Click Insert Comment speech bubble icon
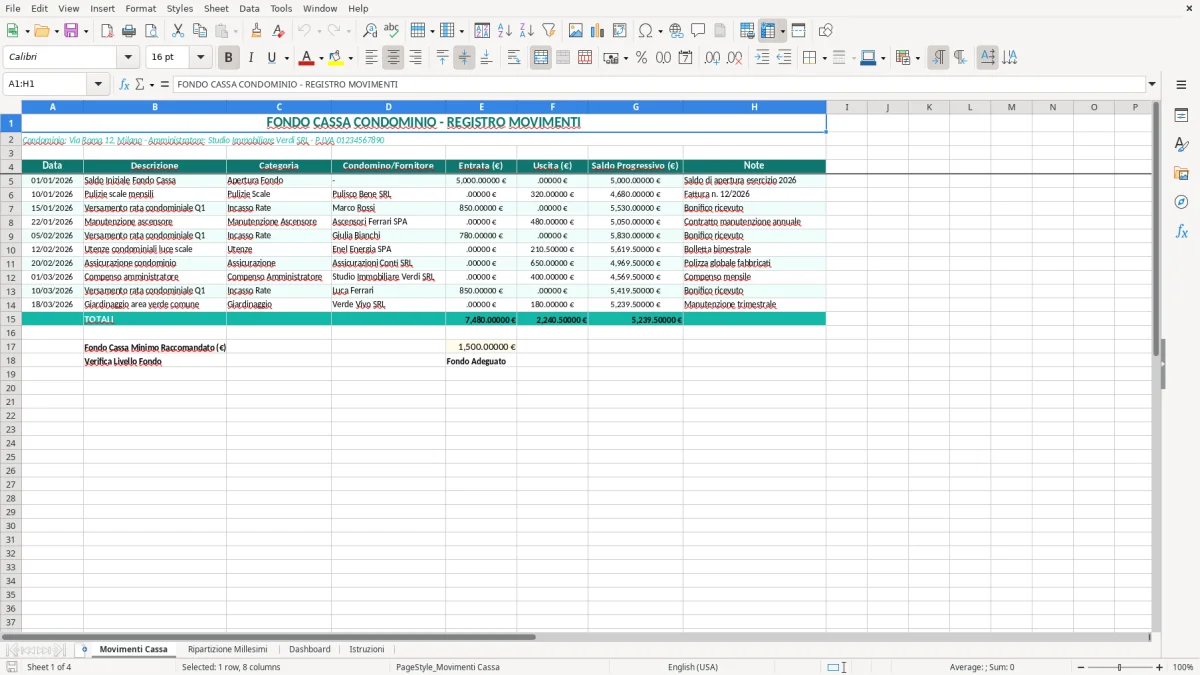 [698, 31]
